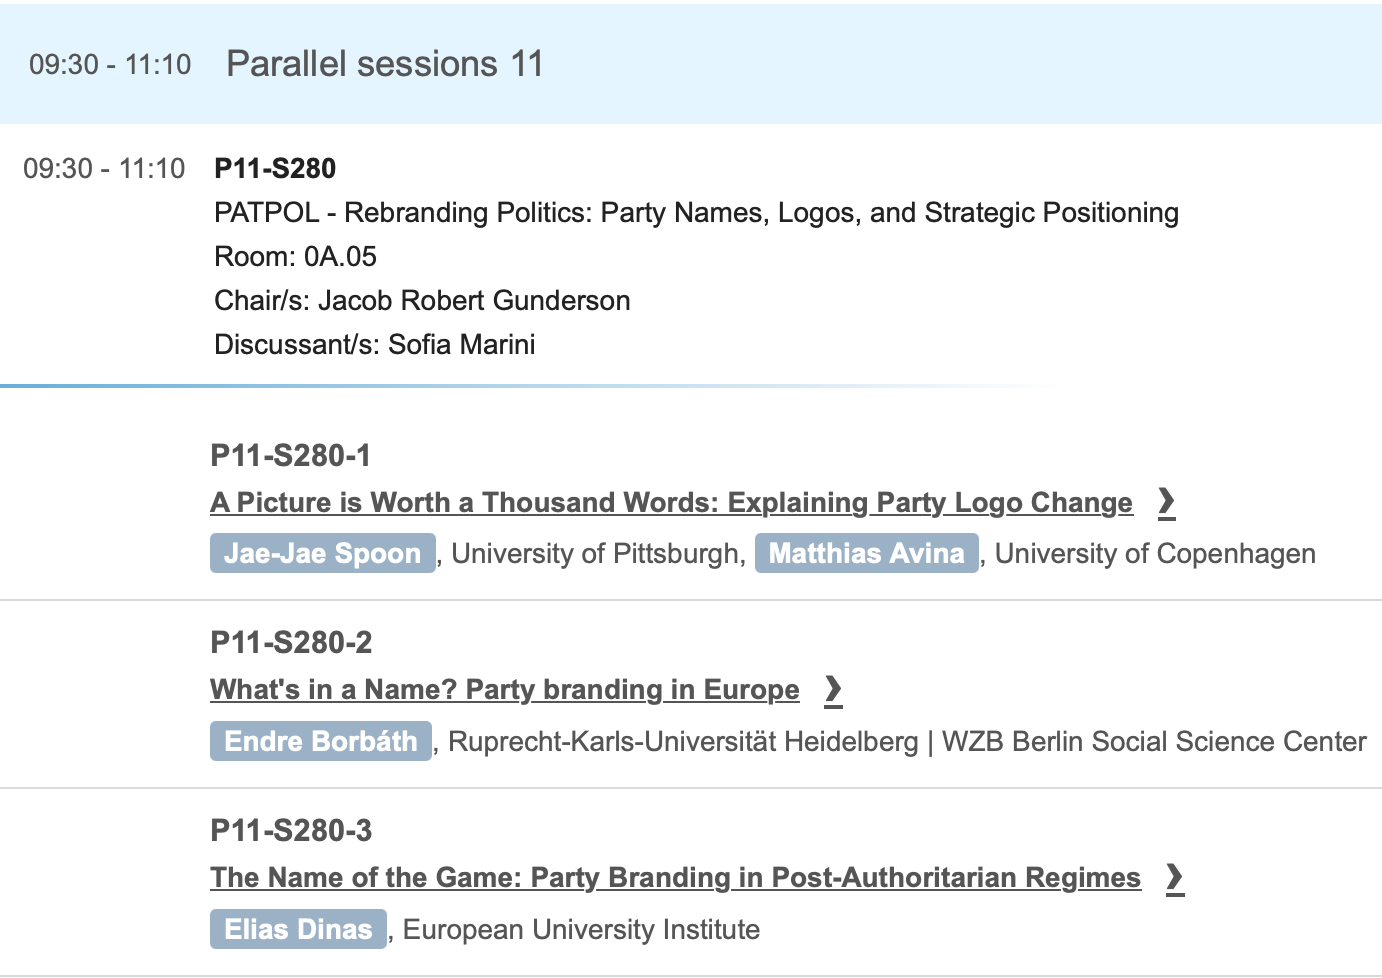
Task: Click the Endre Borbáth author tag
Action: (320, 741)
